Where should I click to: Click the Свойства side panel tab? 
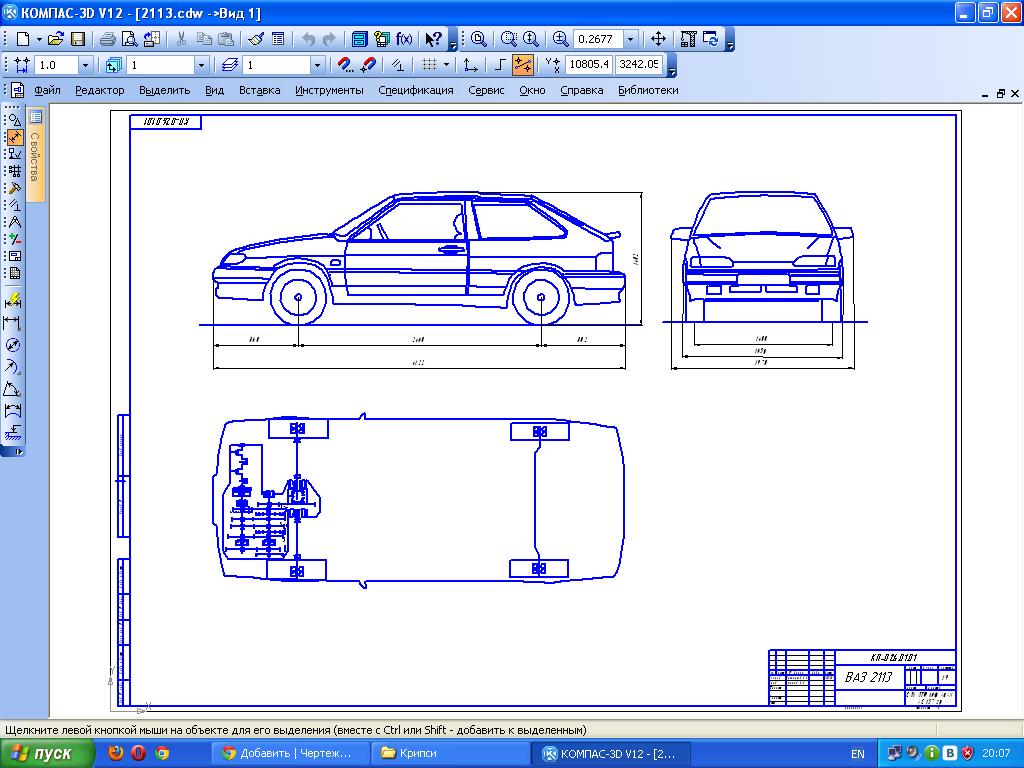(x=35, y=157)
